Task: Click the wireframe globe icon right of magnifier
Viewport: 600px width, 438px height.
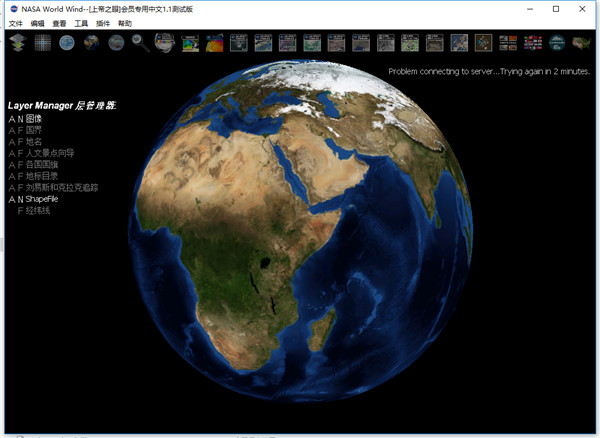Action: pyautogui.click(x=165, y=42)
